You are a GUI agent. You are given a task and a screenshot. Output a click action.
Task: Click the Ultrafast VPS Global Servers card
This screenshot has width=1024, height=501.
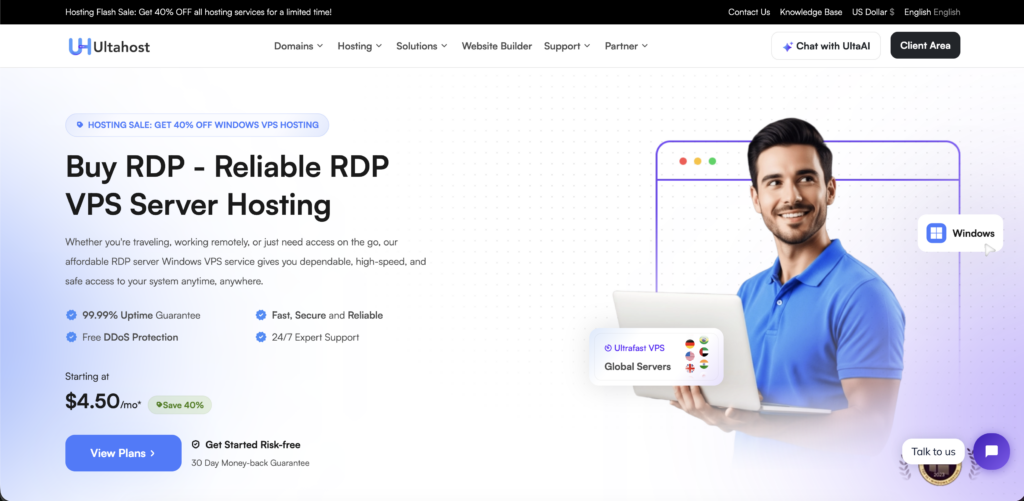click(x=656, y=357)
